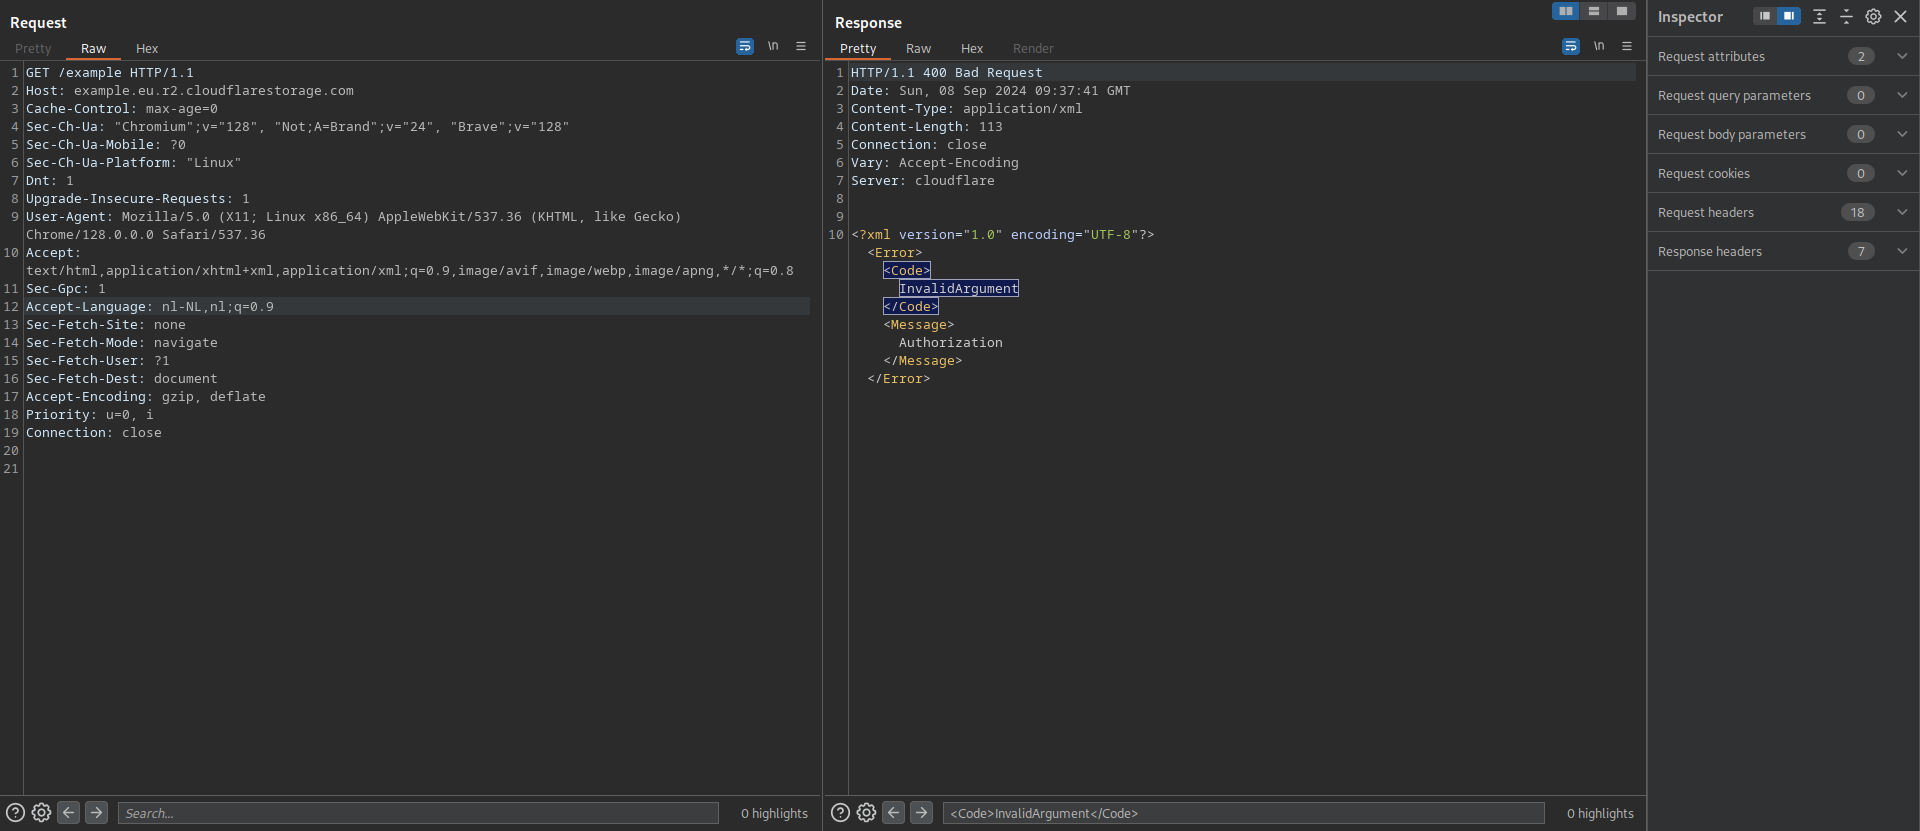Switch Response view to Render tab
The width and height of the screenshot is (1920, 831).
click(1033, 48)
